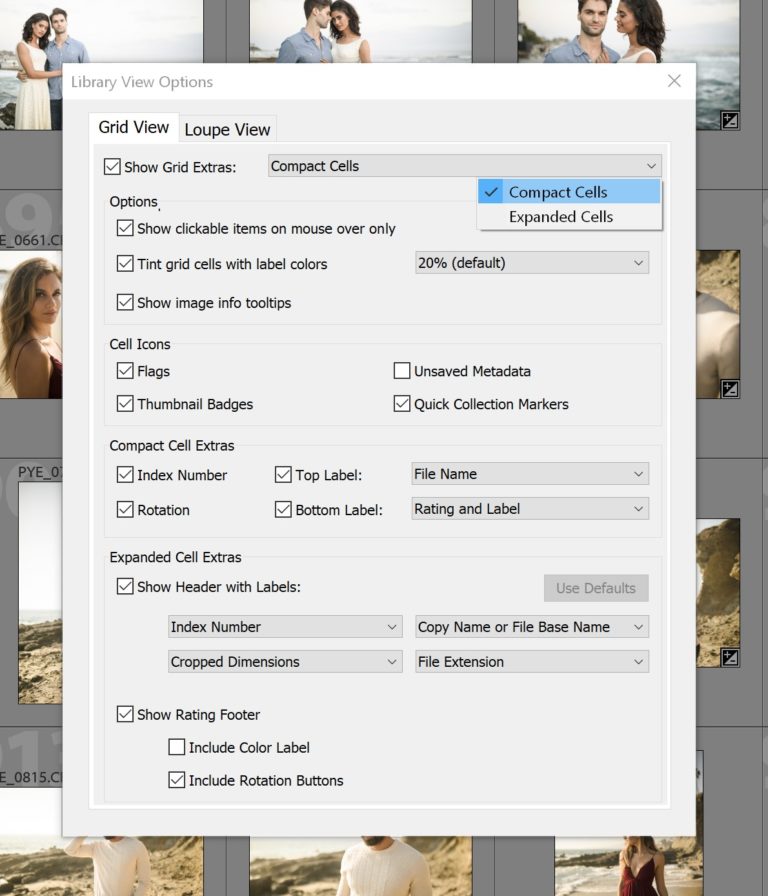The width and height of the screenshot is (768, 896).
Task: Open the Bottom Label dropdown showing Rating and Label
Action: pyautogui.click(x=530, y=509)
